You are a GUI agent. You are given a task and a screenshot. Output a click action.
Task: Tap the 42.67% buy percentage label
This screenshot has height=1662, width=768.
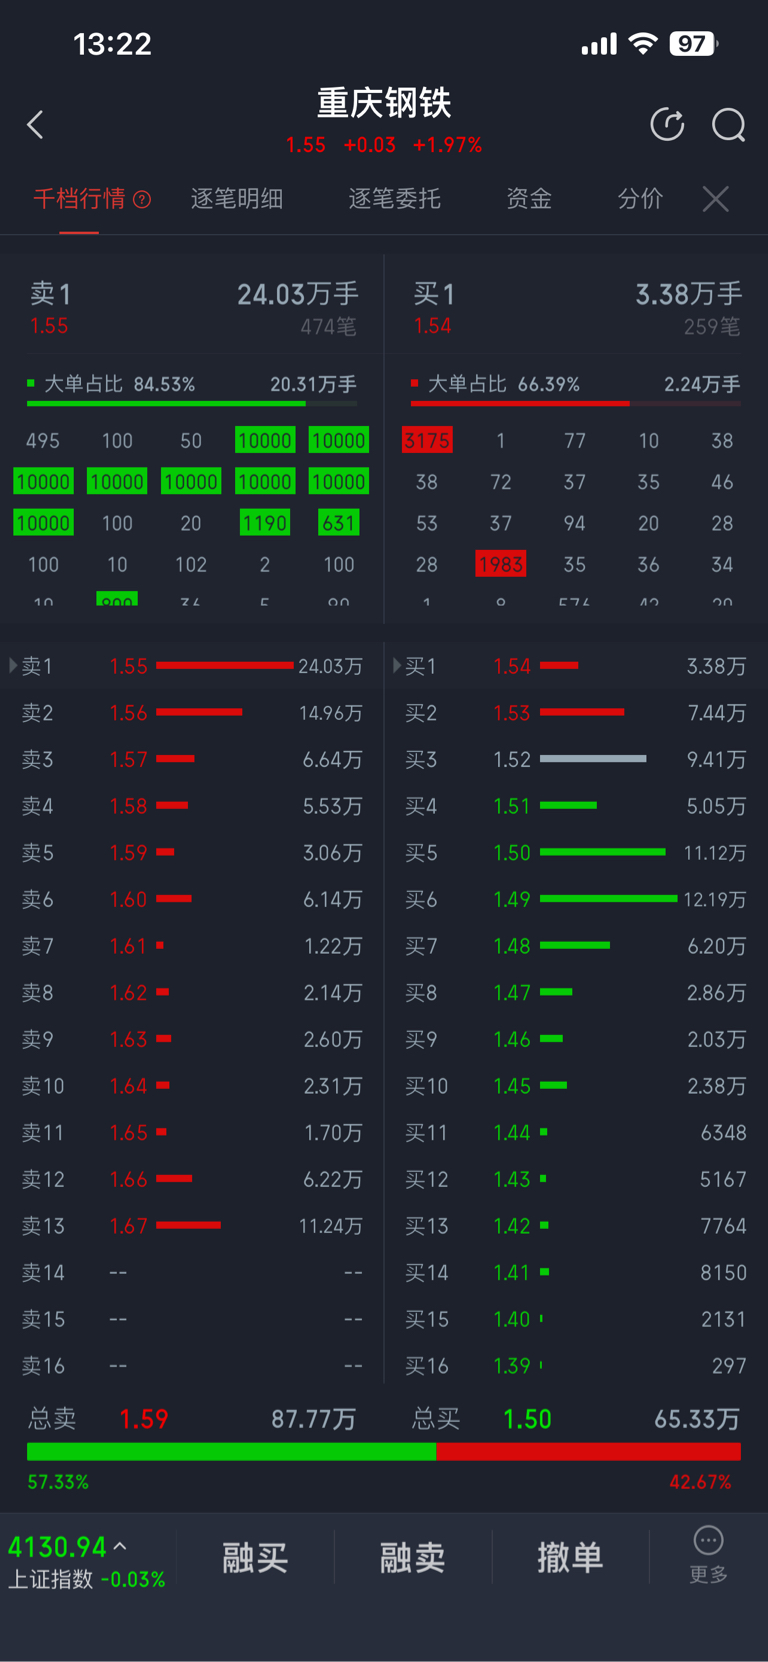pyautogui.click(x=700, y=1482)
